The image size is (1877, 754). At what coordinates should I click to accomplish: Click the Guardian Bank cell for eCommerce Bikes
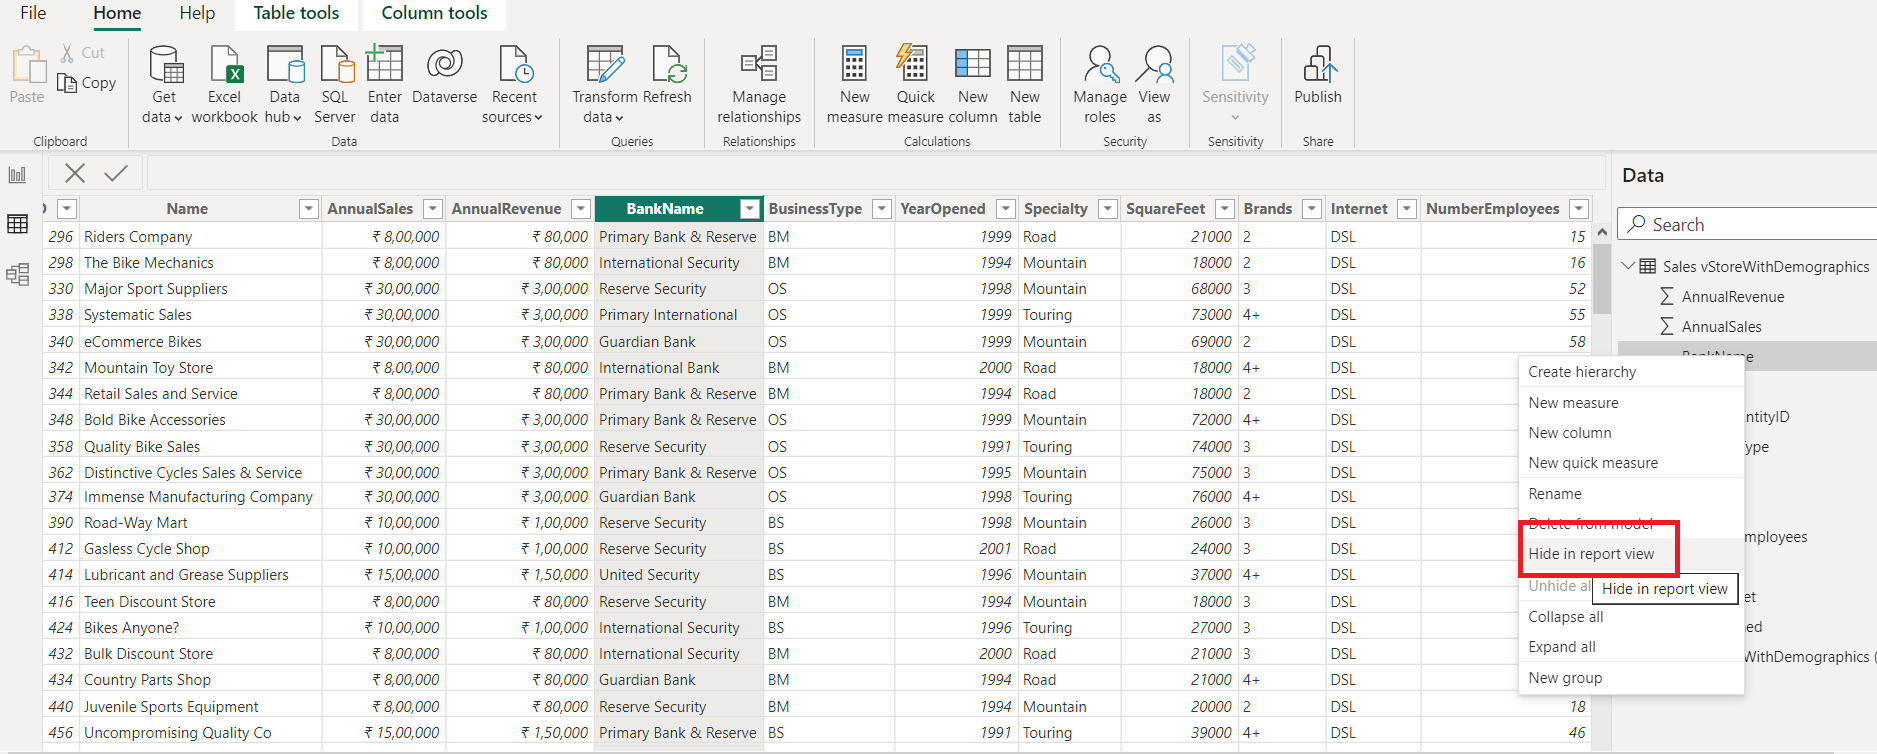point(679,342)
